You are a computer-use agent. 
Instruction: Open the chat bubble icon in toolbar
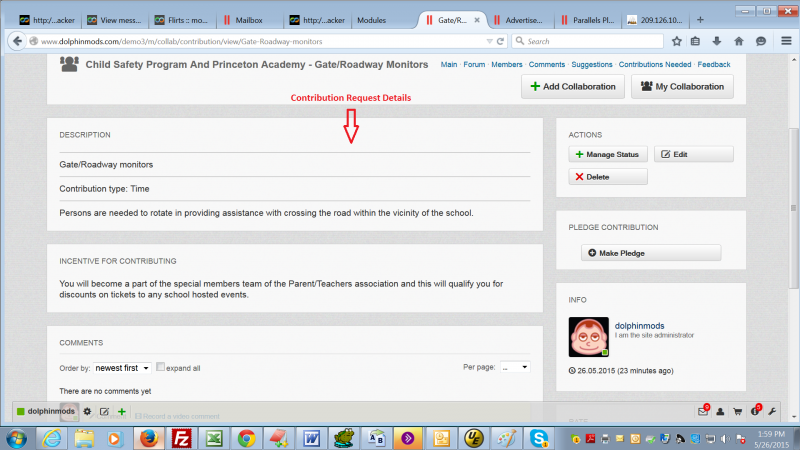pos(761,41)
